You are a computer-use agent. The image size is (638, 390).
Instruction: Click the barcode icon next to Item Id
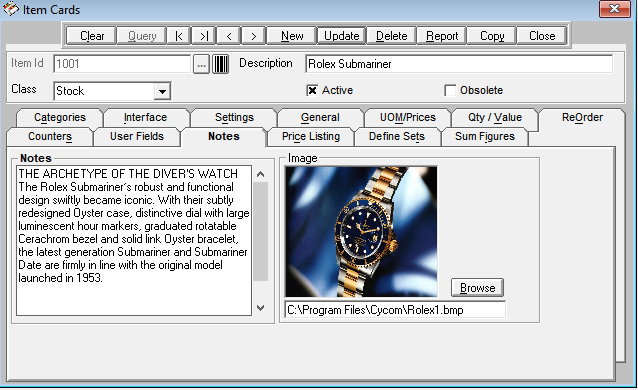221,64
